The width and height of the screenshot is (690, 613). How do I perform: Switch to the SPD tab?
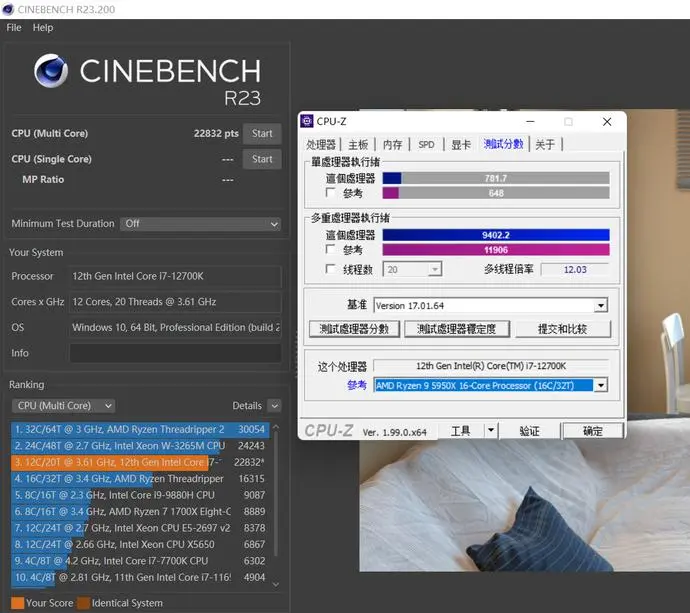tap(426, 144)
